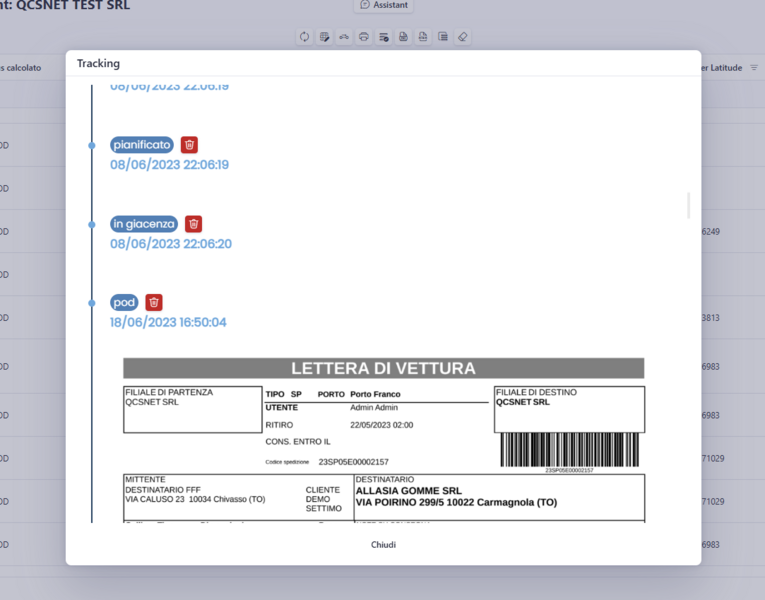Open the Assistant button at top
Viewport: 765px width, 600px height.
383,5
